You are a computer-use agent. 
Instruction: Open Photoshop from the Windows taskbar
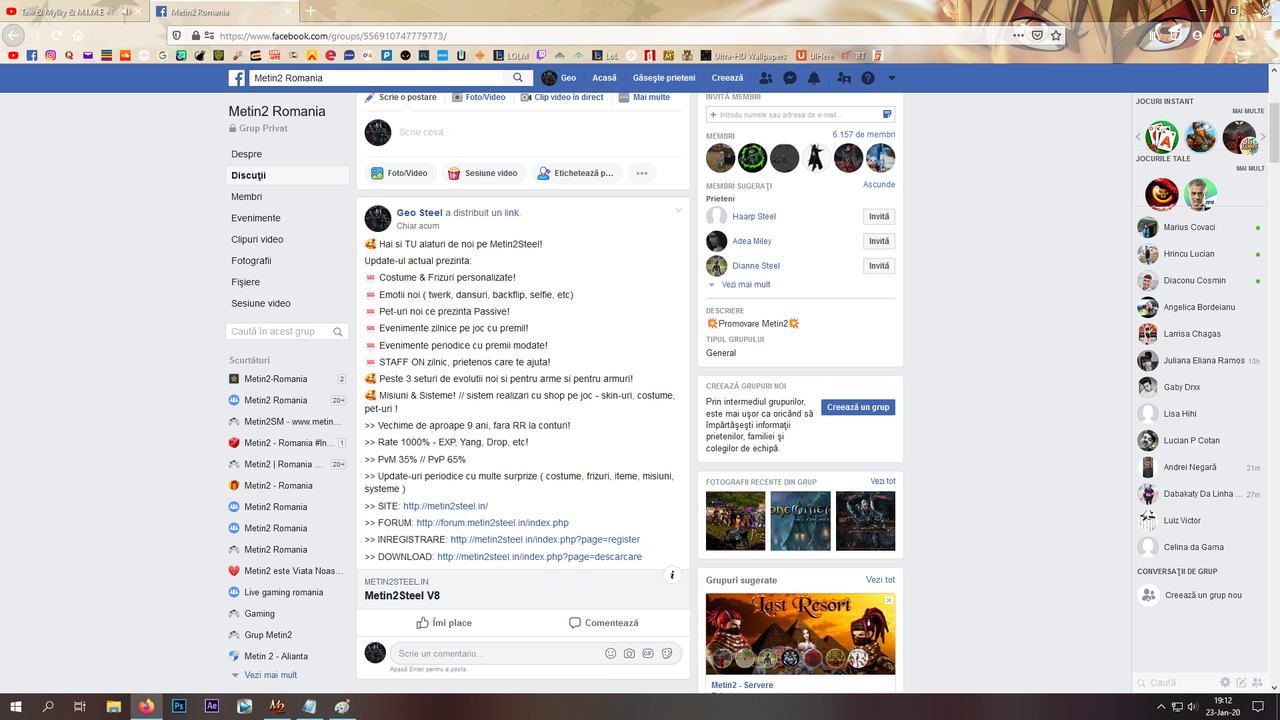[179, 706]
